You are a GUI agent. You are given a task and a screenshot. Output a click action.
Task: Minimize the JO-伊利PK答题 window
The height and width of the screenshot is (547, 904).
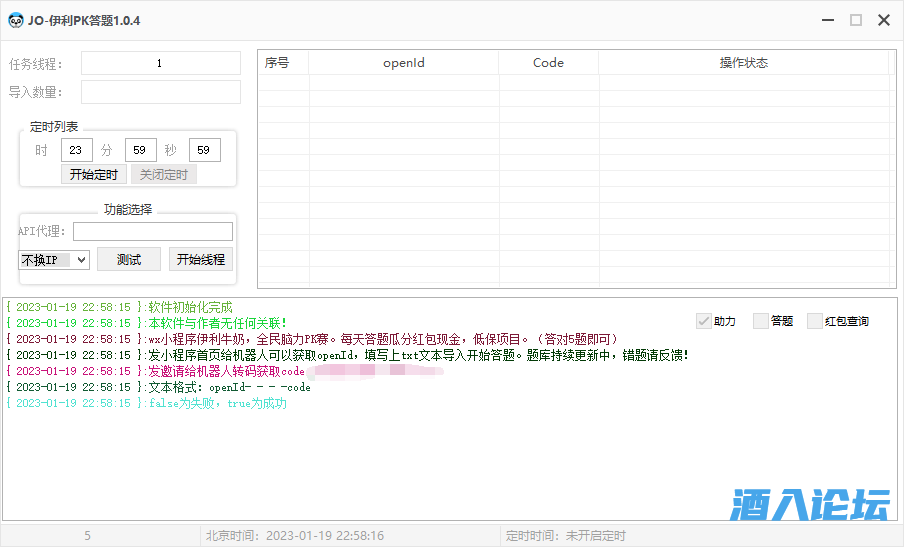(828, 20)
